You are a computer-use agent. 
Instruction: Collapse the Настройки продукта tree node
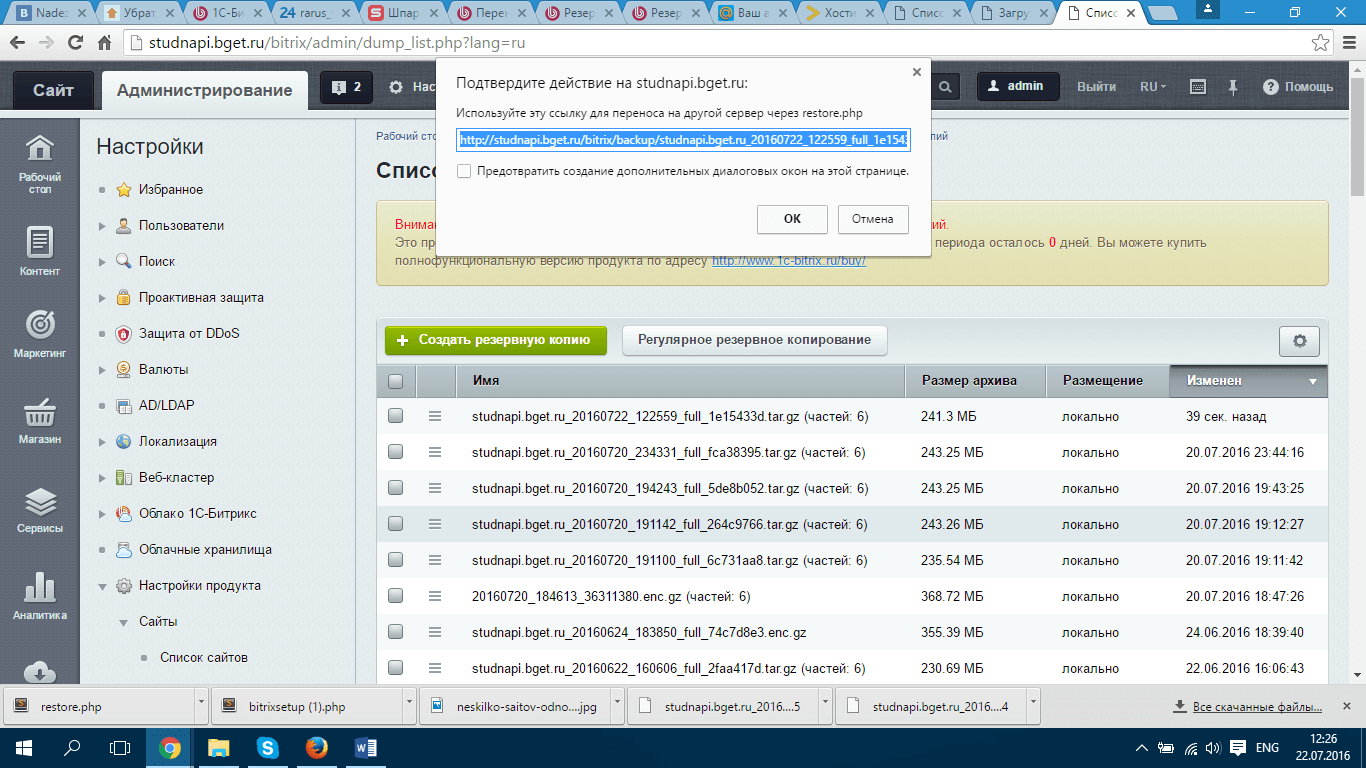(x=102, y=586)
